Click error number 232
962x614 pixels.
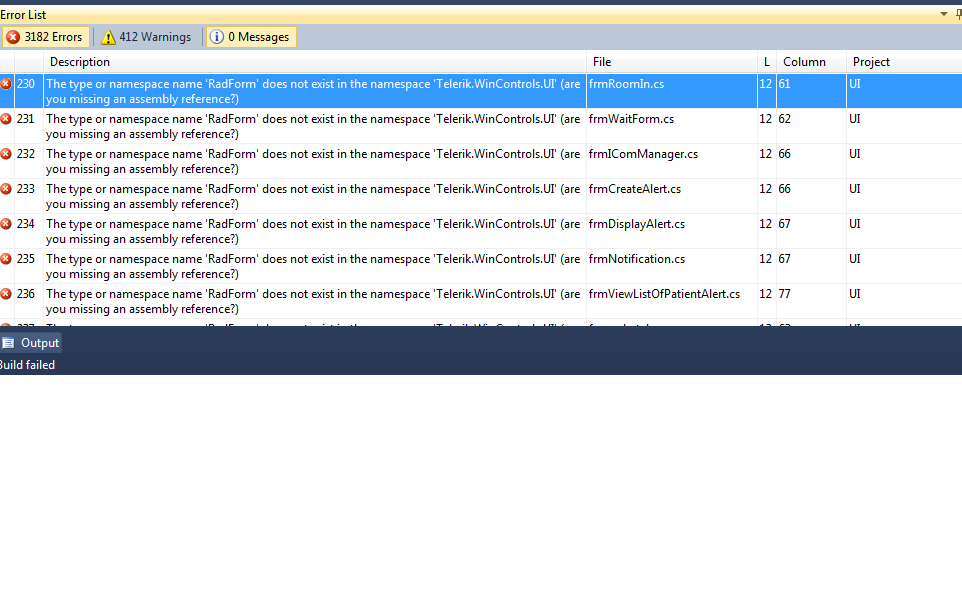(x=26, y=154)
